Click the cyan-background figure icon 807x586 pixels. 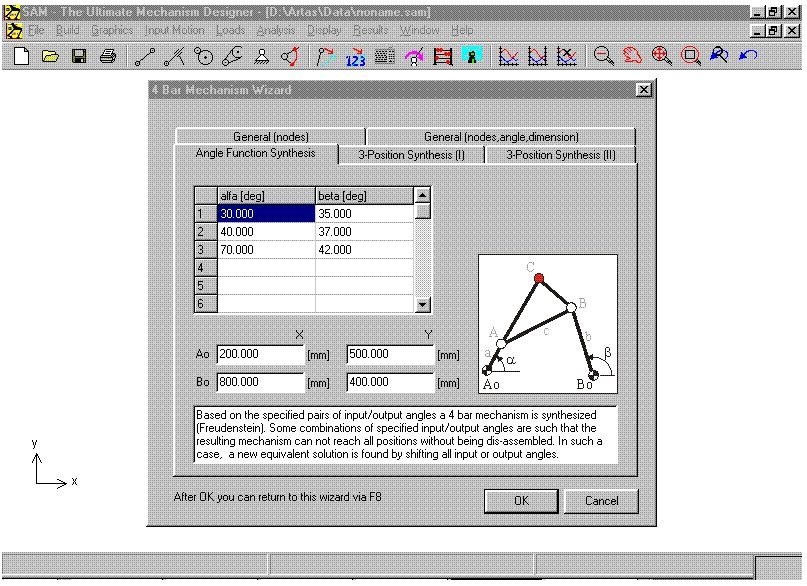pos(472,56)
